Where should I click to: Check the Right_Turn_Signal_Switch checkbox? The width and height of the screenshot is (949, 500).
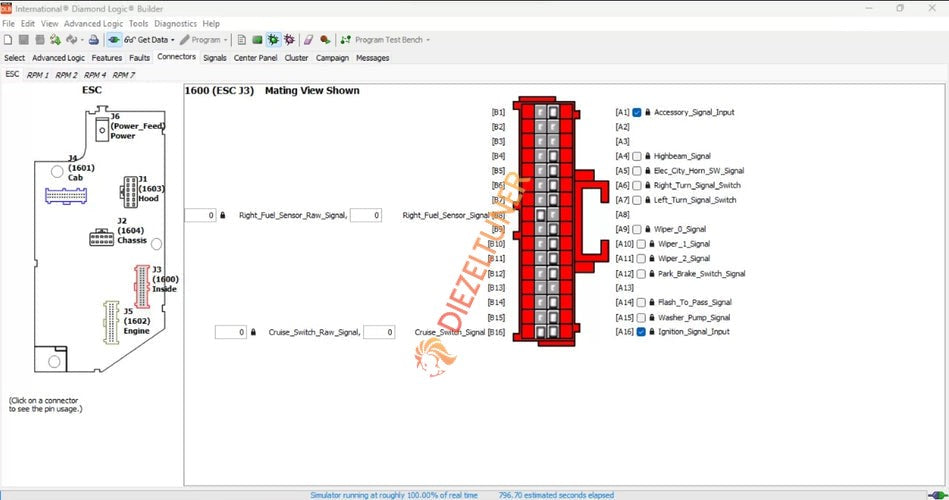(x=637, y=186)
